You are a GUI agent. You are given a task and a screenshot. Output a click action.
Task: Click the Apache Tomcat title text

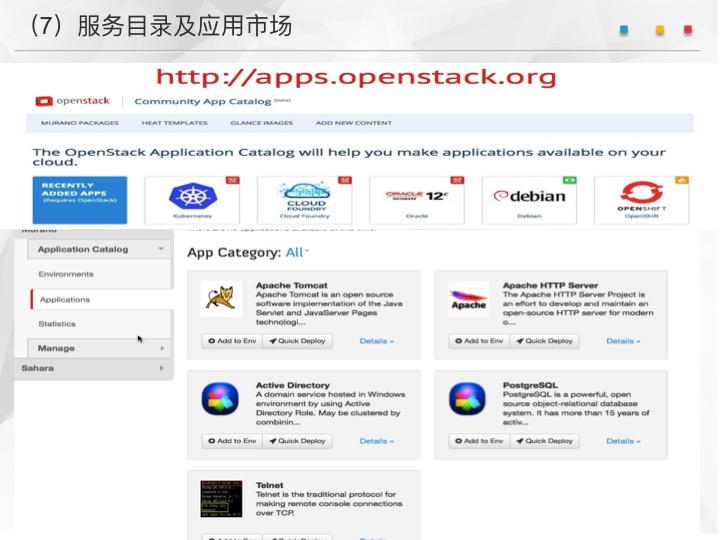click(x=292, y=285)
